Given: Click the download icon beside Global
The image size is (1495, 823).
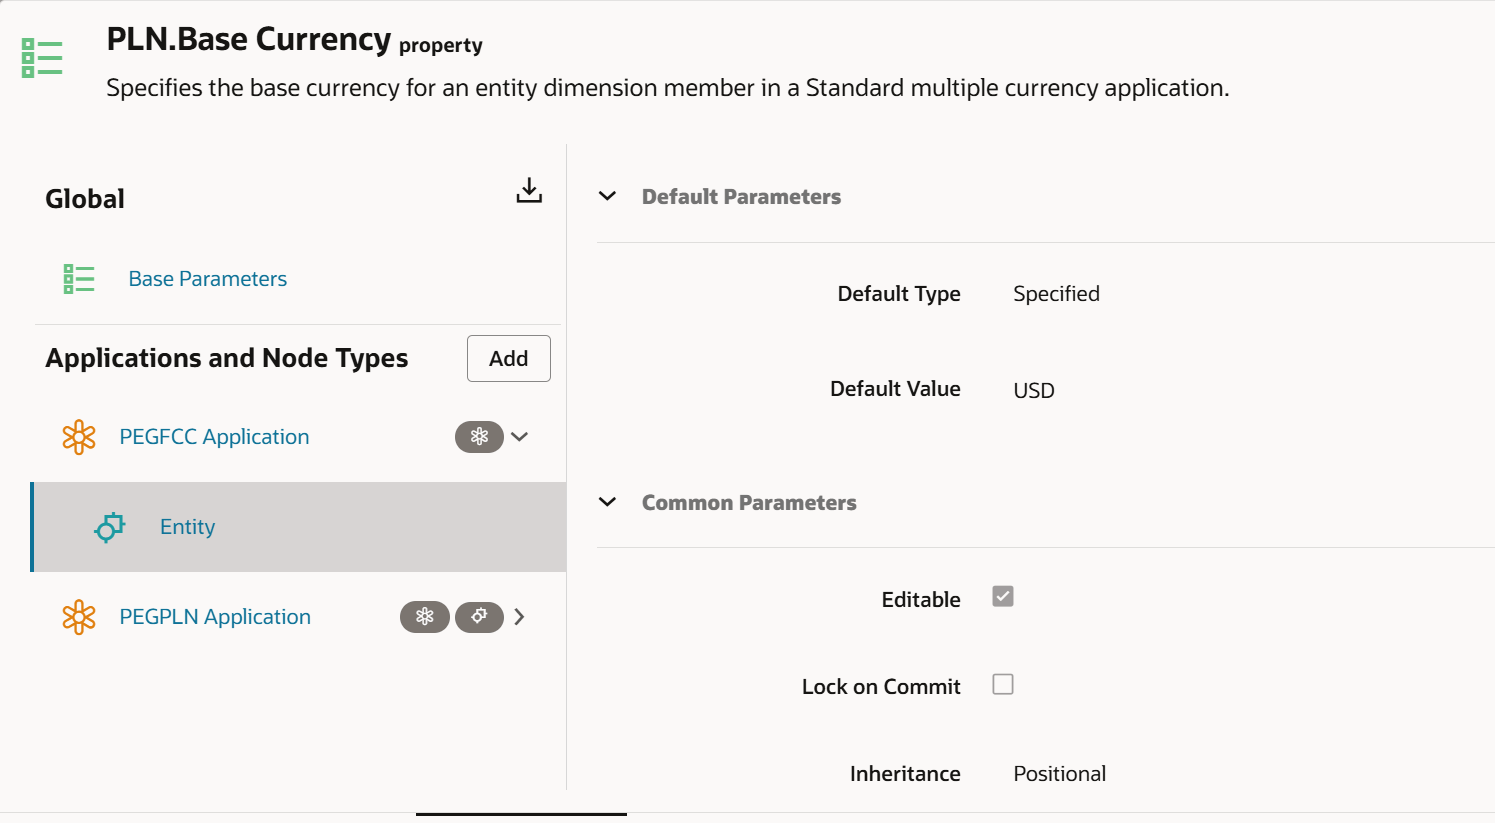Looking at the screenshot, I should (x=529, y=190).
